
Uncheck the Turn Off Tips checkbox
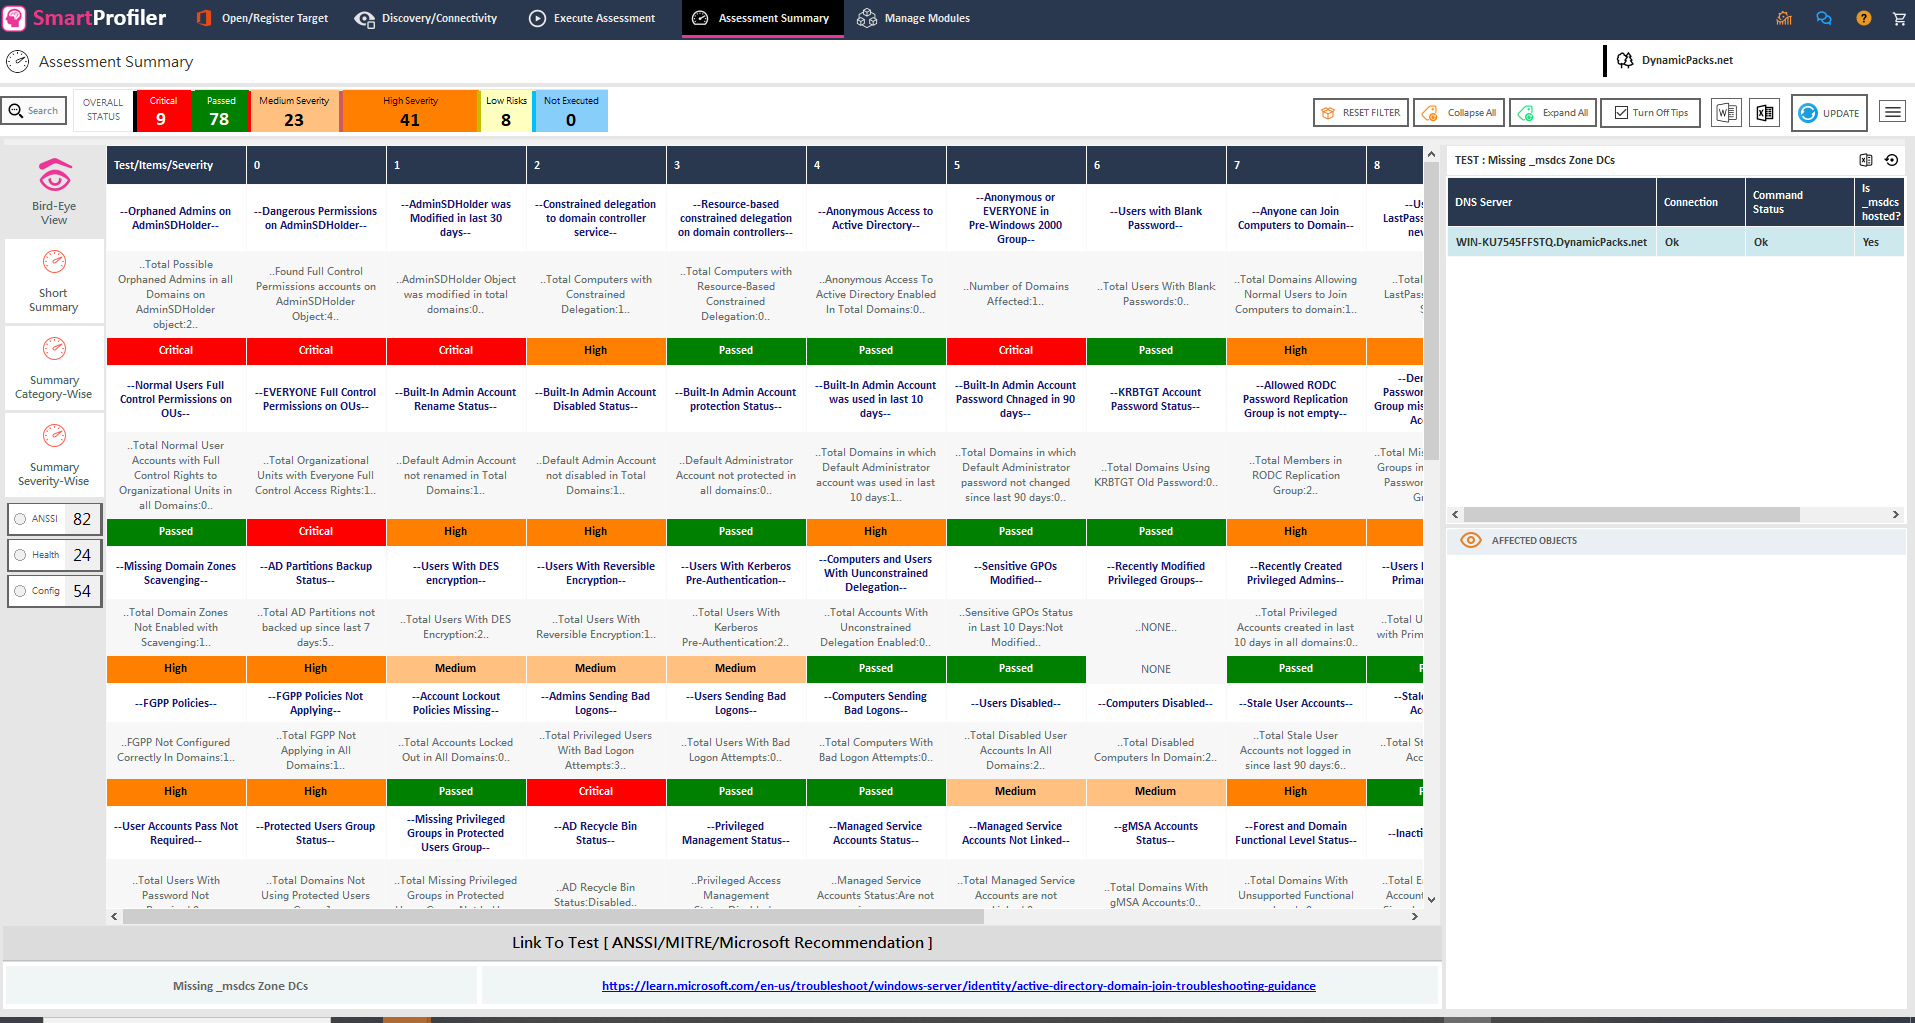(1622, 113)
